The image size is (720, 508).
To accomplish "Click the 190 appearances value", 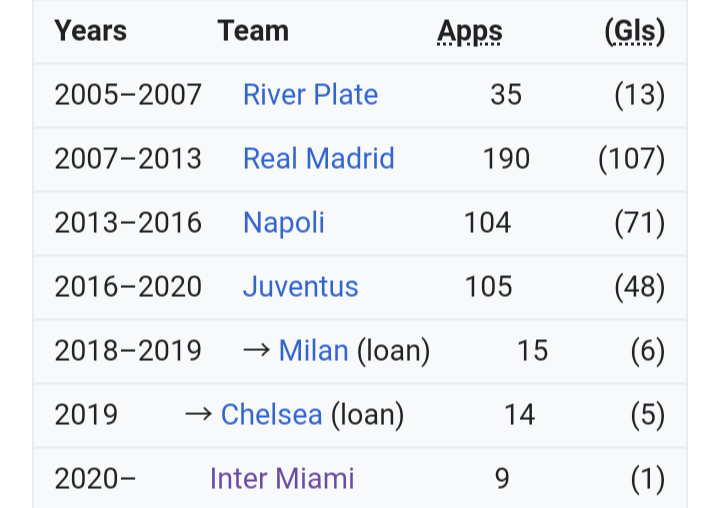I will 506,158.
